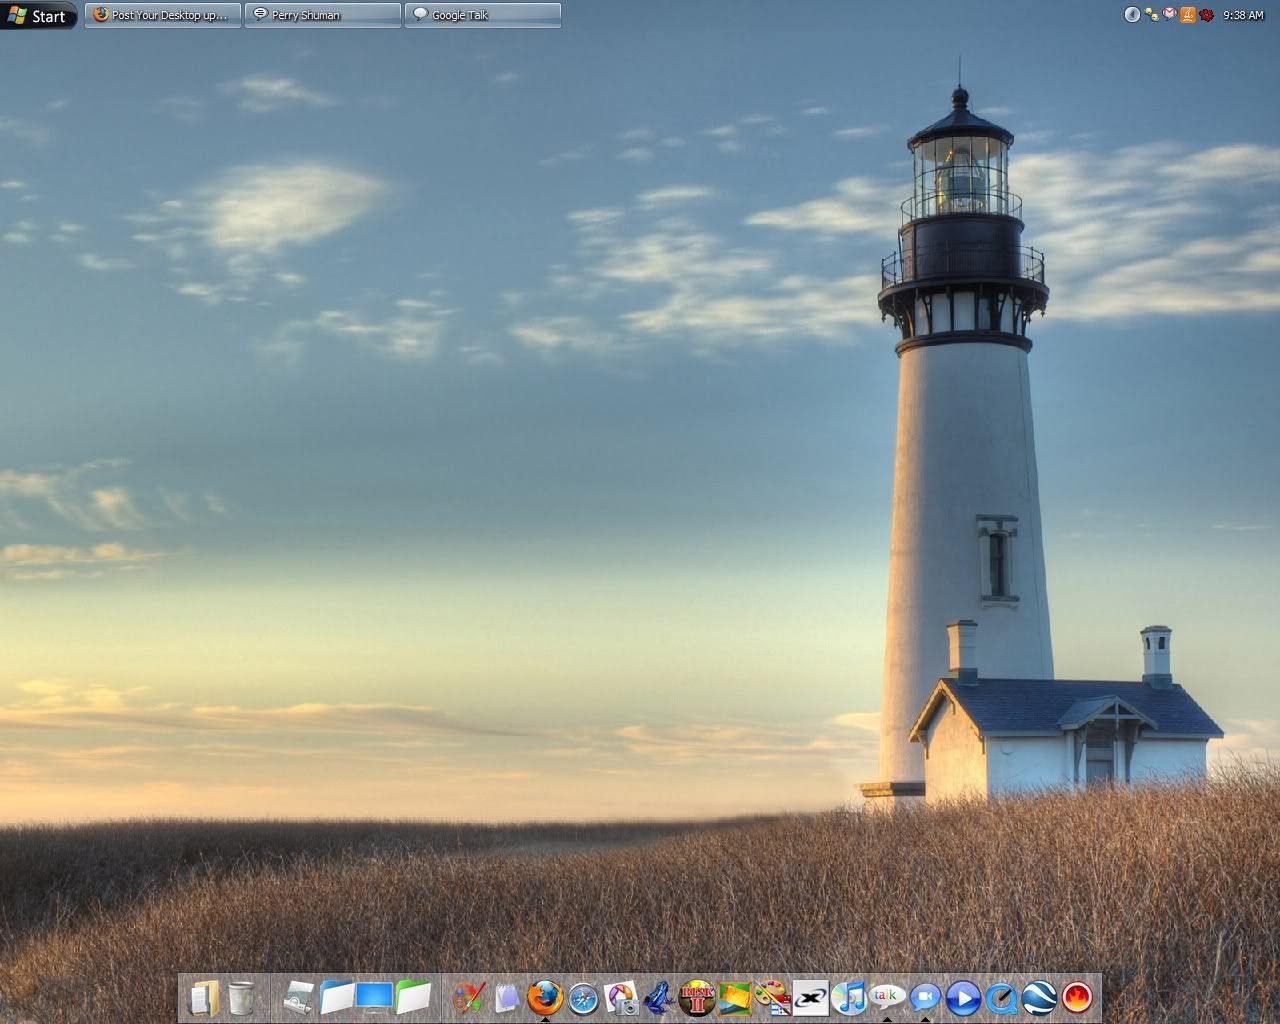Launch Firefox from the dock
Screen dimensions: 1280x1024
(545, 997)
